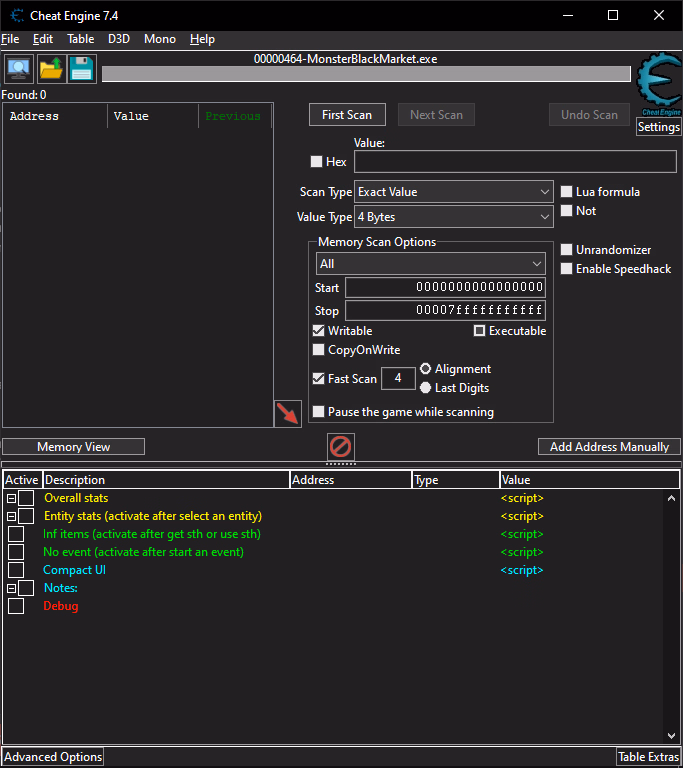Screen dimensions: 683x768
Task: Toggle the Executable checkbox
Action: click(479, 331)
